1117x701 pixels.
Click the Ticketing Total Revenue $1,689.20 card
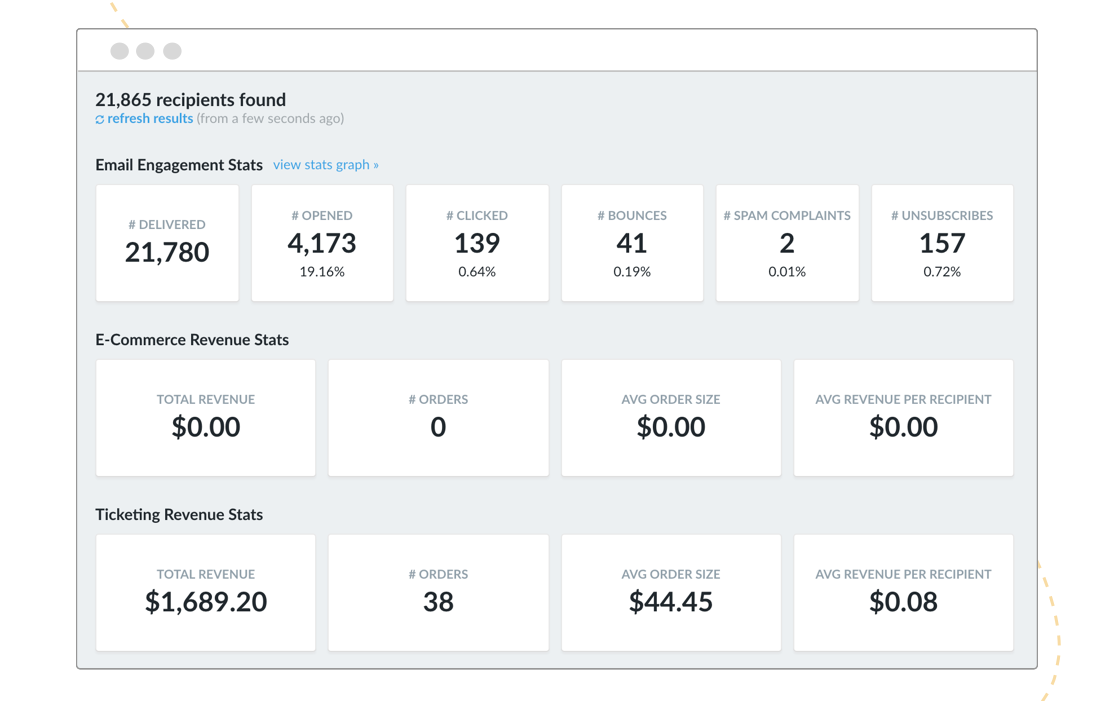206,593
